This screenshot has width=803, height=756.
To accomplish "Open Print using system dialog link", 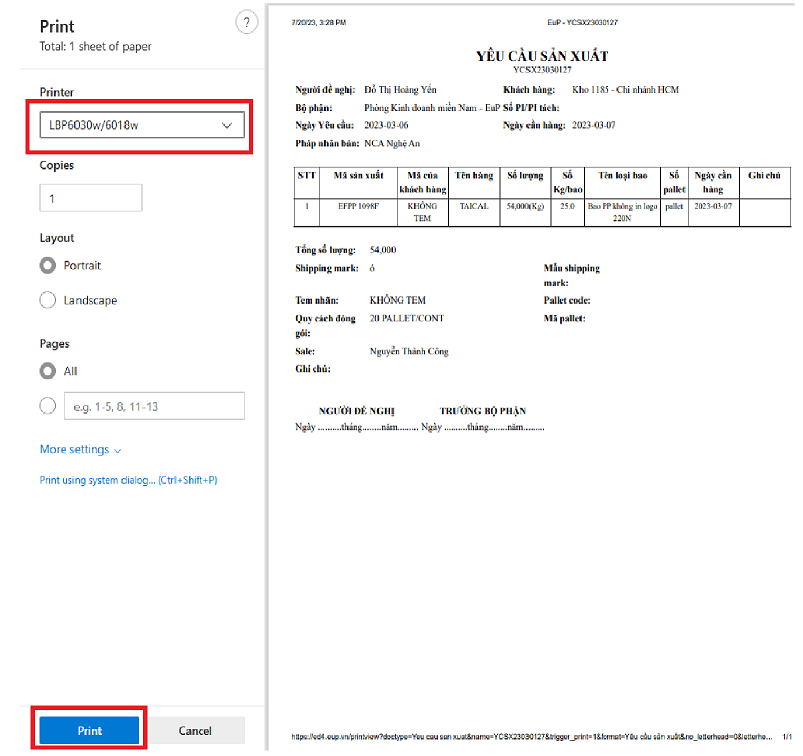I will coord(128,480).
